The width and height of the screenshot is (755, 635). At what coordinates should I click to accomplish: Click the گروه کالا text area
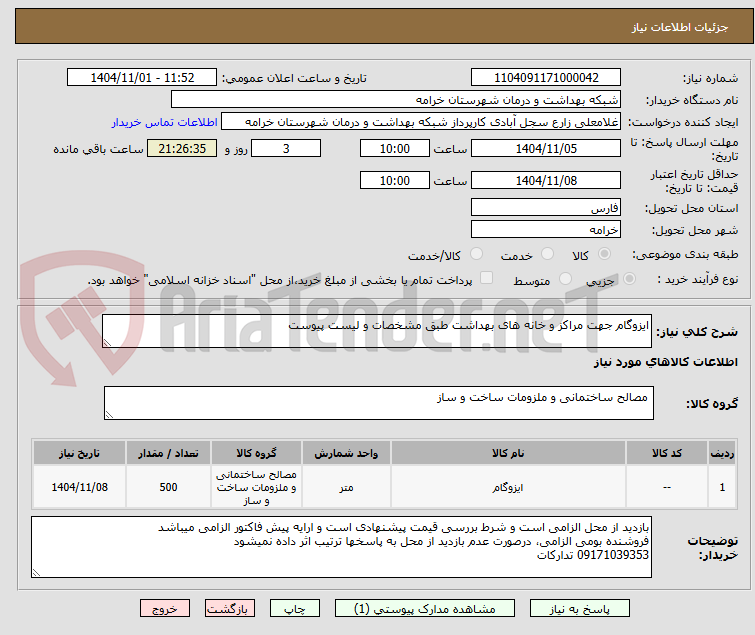click(378, 403)
